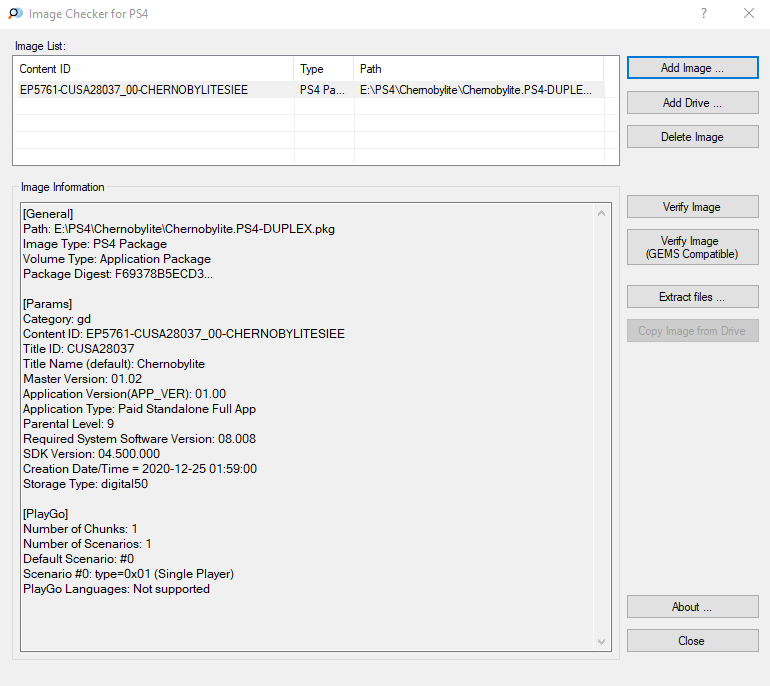Screen dimensions: 770x686
Task: Click the E:\PS4\Chernobylite path cell in list
Action: (x=475, y=90)
